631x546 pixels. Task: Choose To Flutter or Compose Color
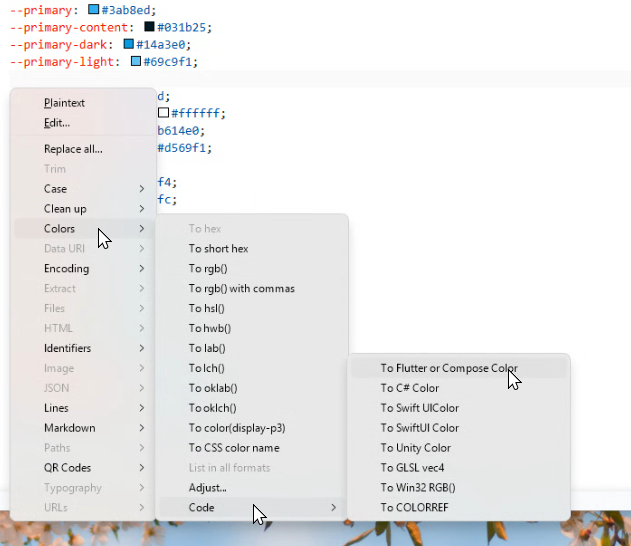tap(449, 368)
